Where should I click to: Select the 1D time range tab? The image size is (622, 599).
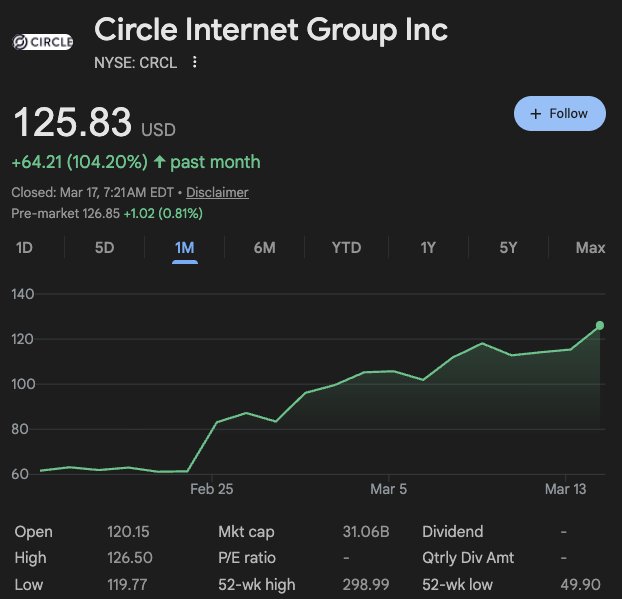(24, 248)
